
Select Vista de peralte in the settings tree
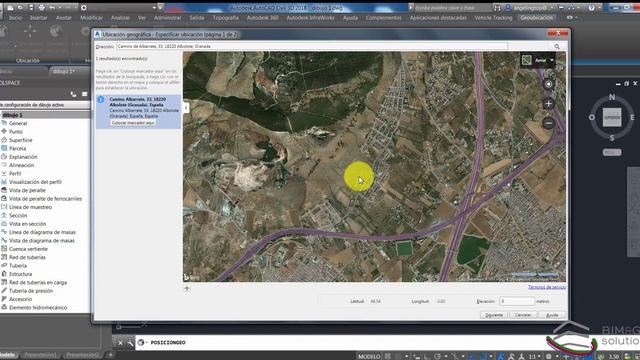pyautogui.click(x=27, y=191)
